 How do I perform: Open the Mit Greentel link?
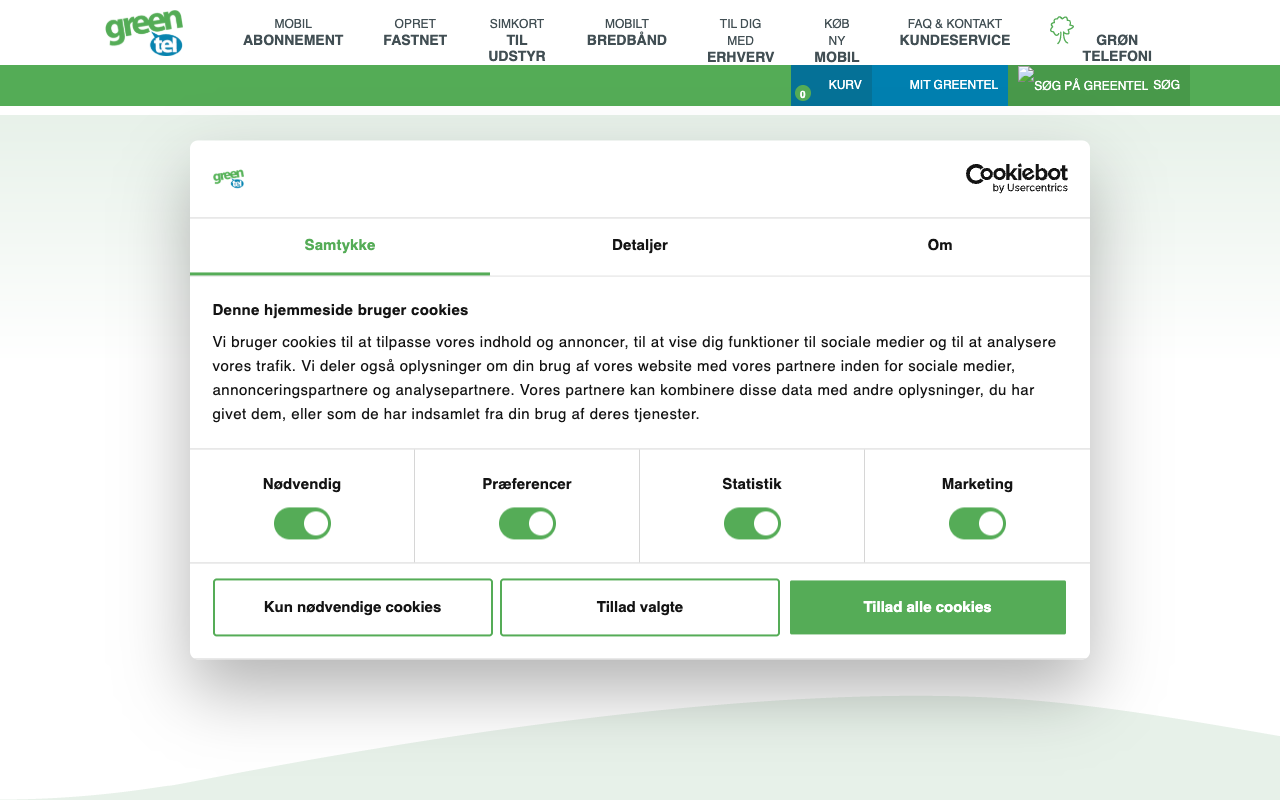[954, 85]
